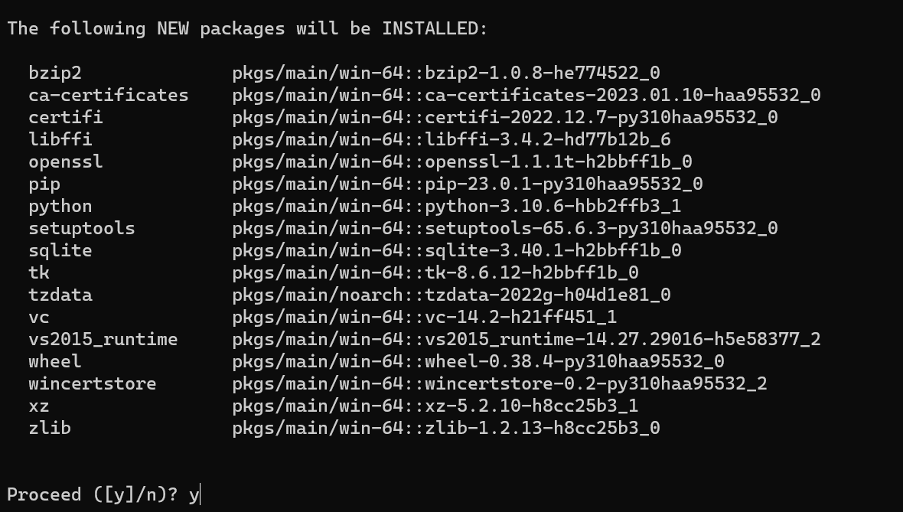Click the certifi-2022.12.7 package spec

click(x=505, y=117)
